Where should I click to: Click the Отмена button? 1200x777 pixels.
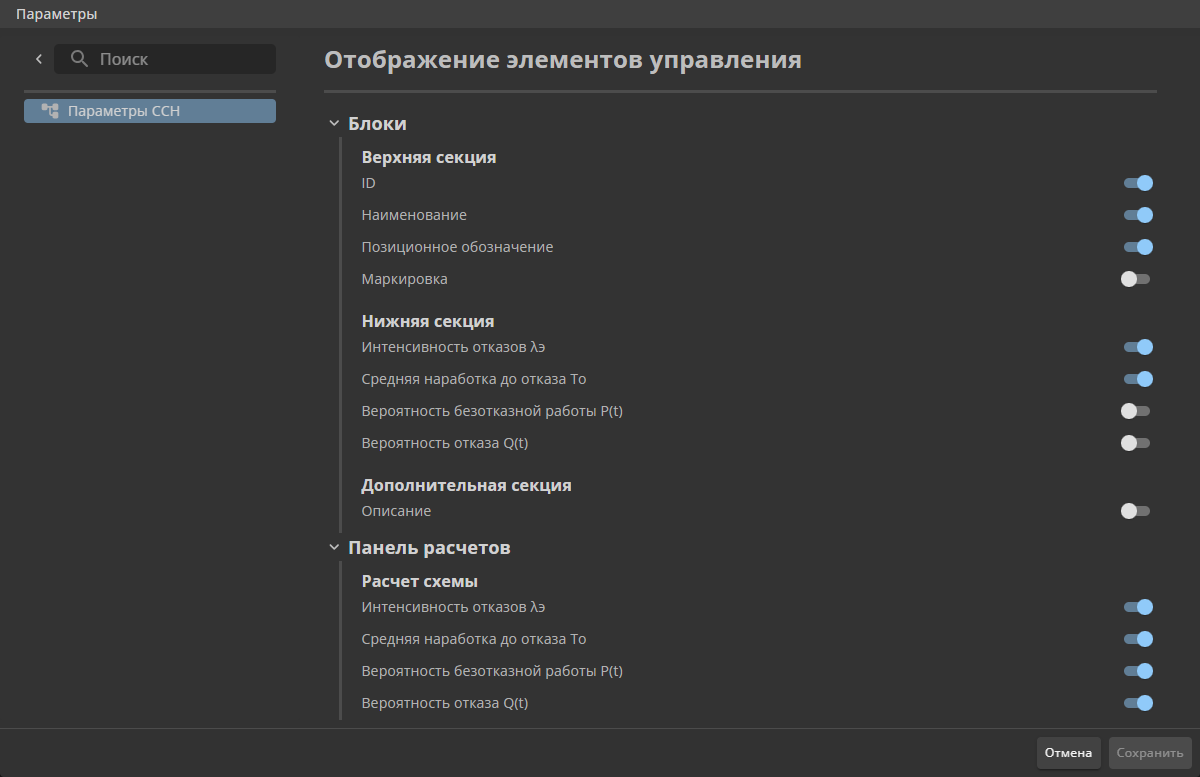(x=1069, y=753)
